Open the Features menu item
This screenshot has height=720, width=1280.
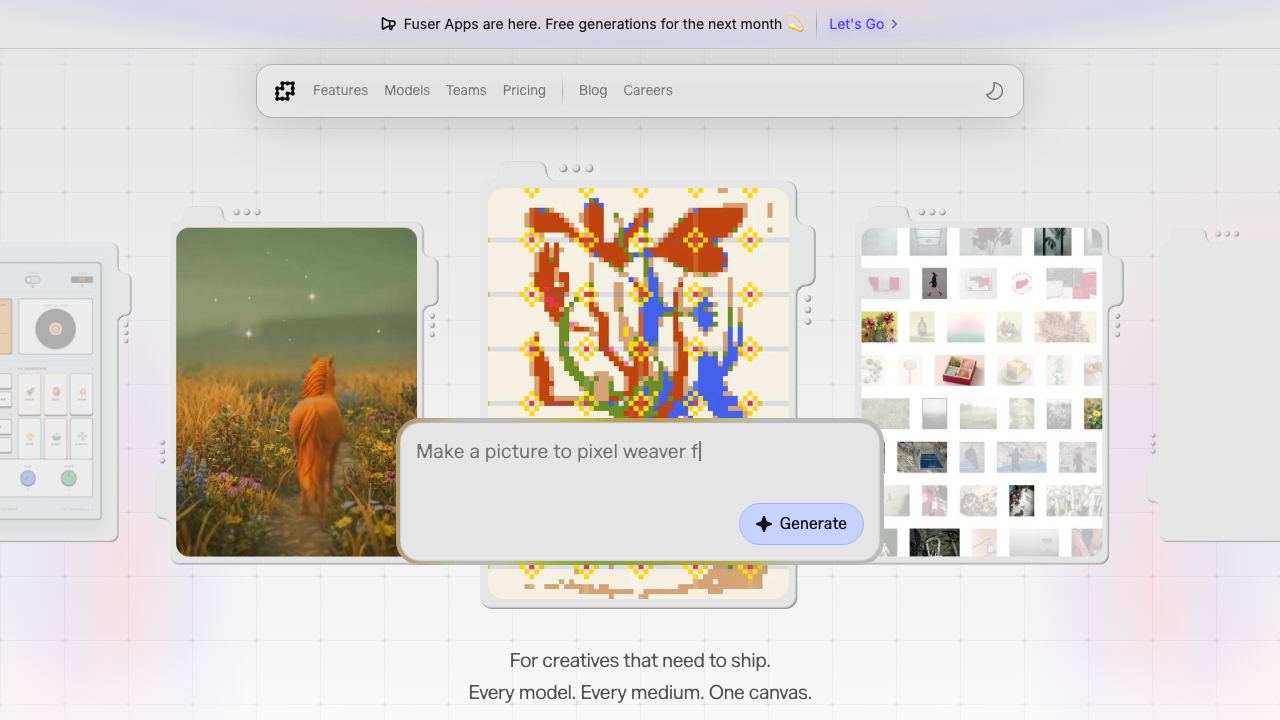coord(340,90)
